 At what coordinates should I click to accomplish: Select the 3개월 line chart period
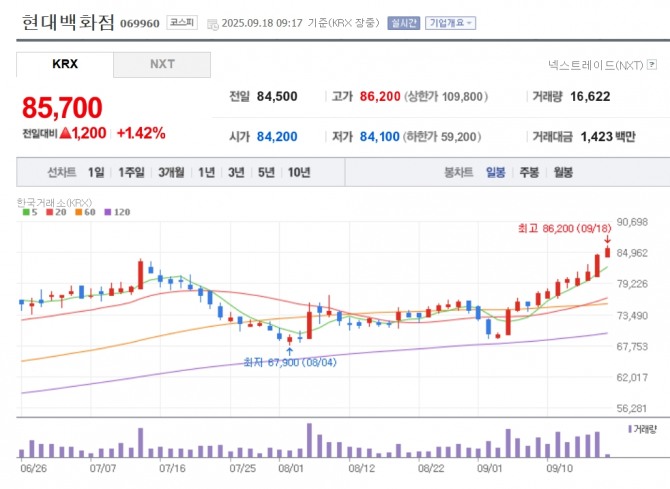[171, 172]
